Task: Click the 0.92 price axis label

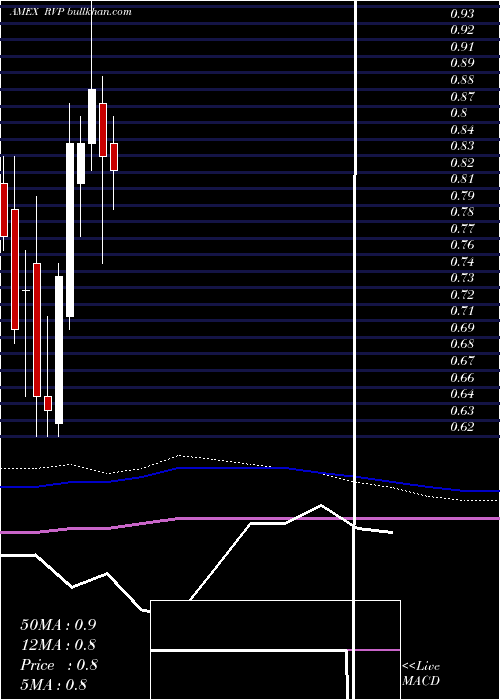Action: pos(462,30)
